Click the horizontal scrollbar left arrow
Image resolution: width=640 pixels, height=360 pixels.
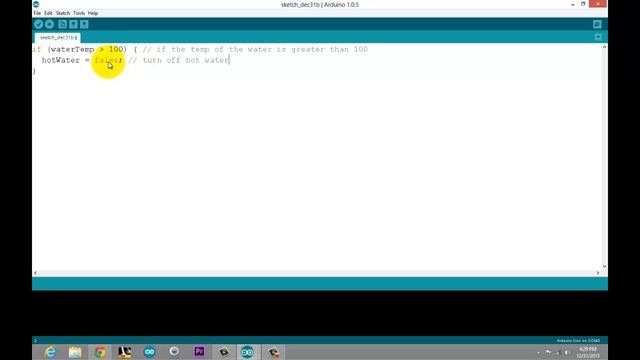(x=36, y=273)
